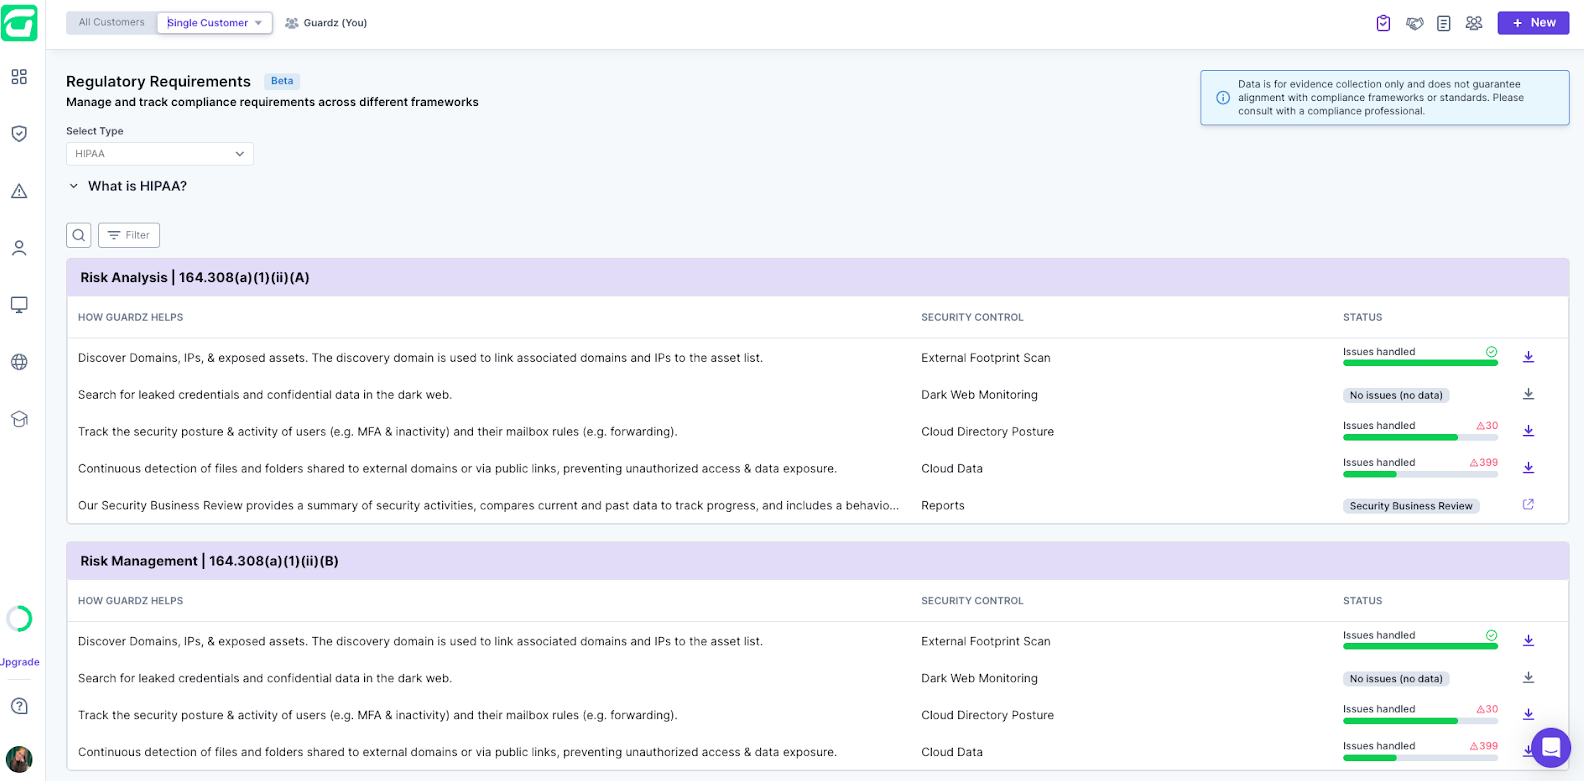
Task: Download Risk Management Dark Web Monitoring evidence
Action: [1528, 678]
